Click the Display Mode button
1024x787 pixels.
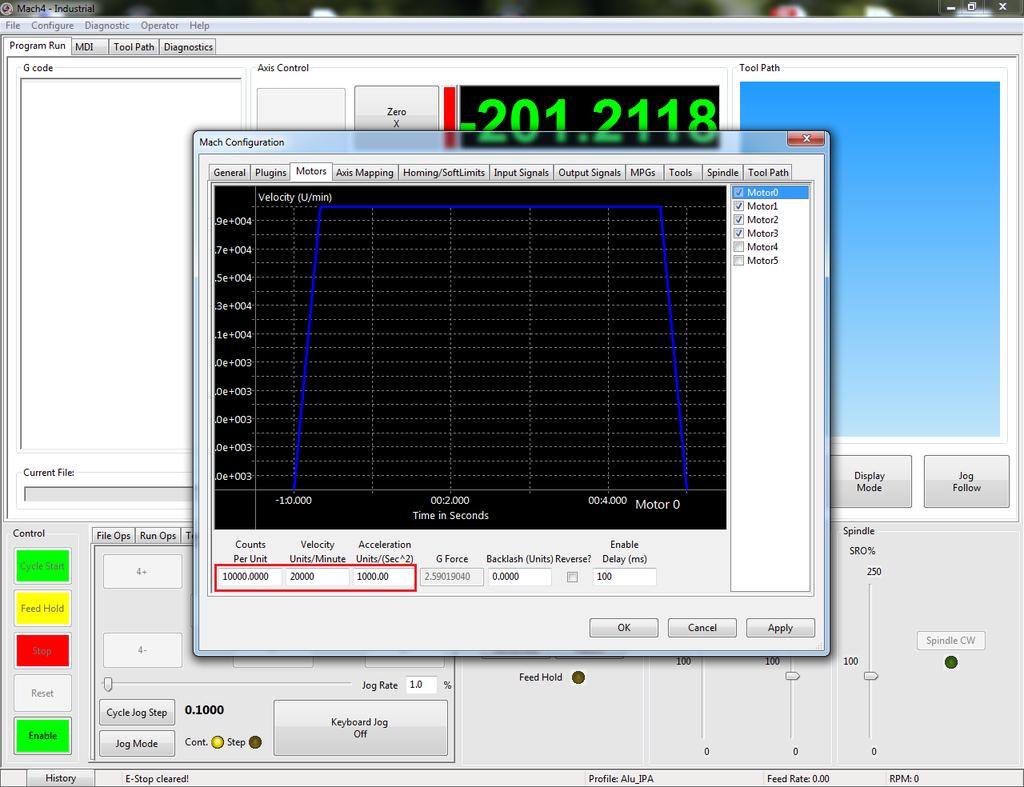870,482
